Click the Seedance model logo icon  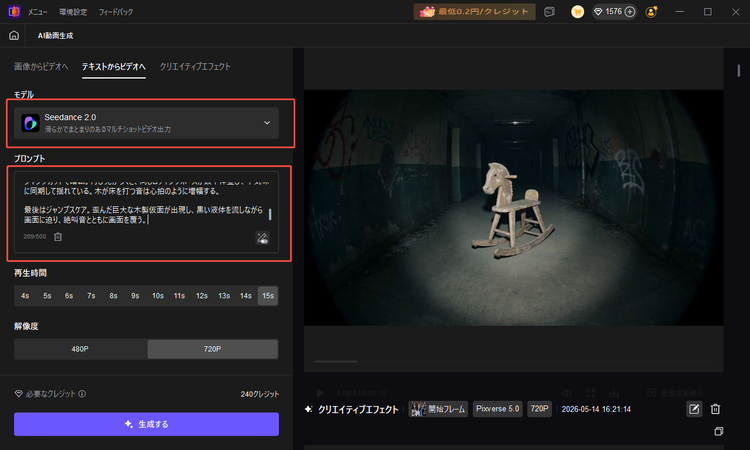pyautogui.click(x=30, y=123)
